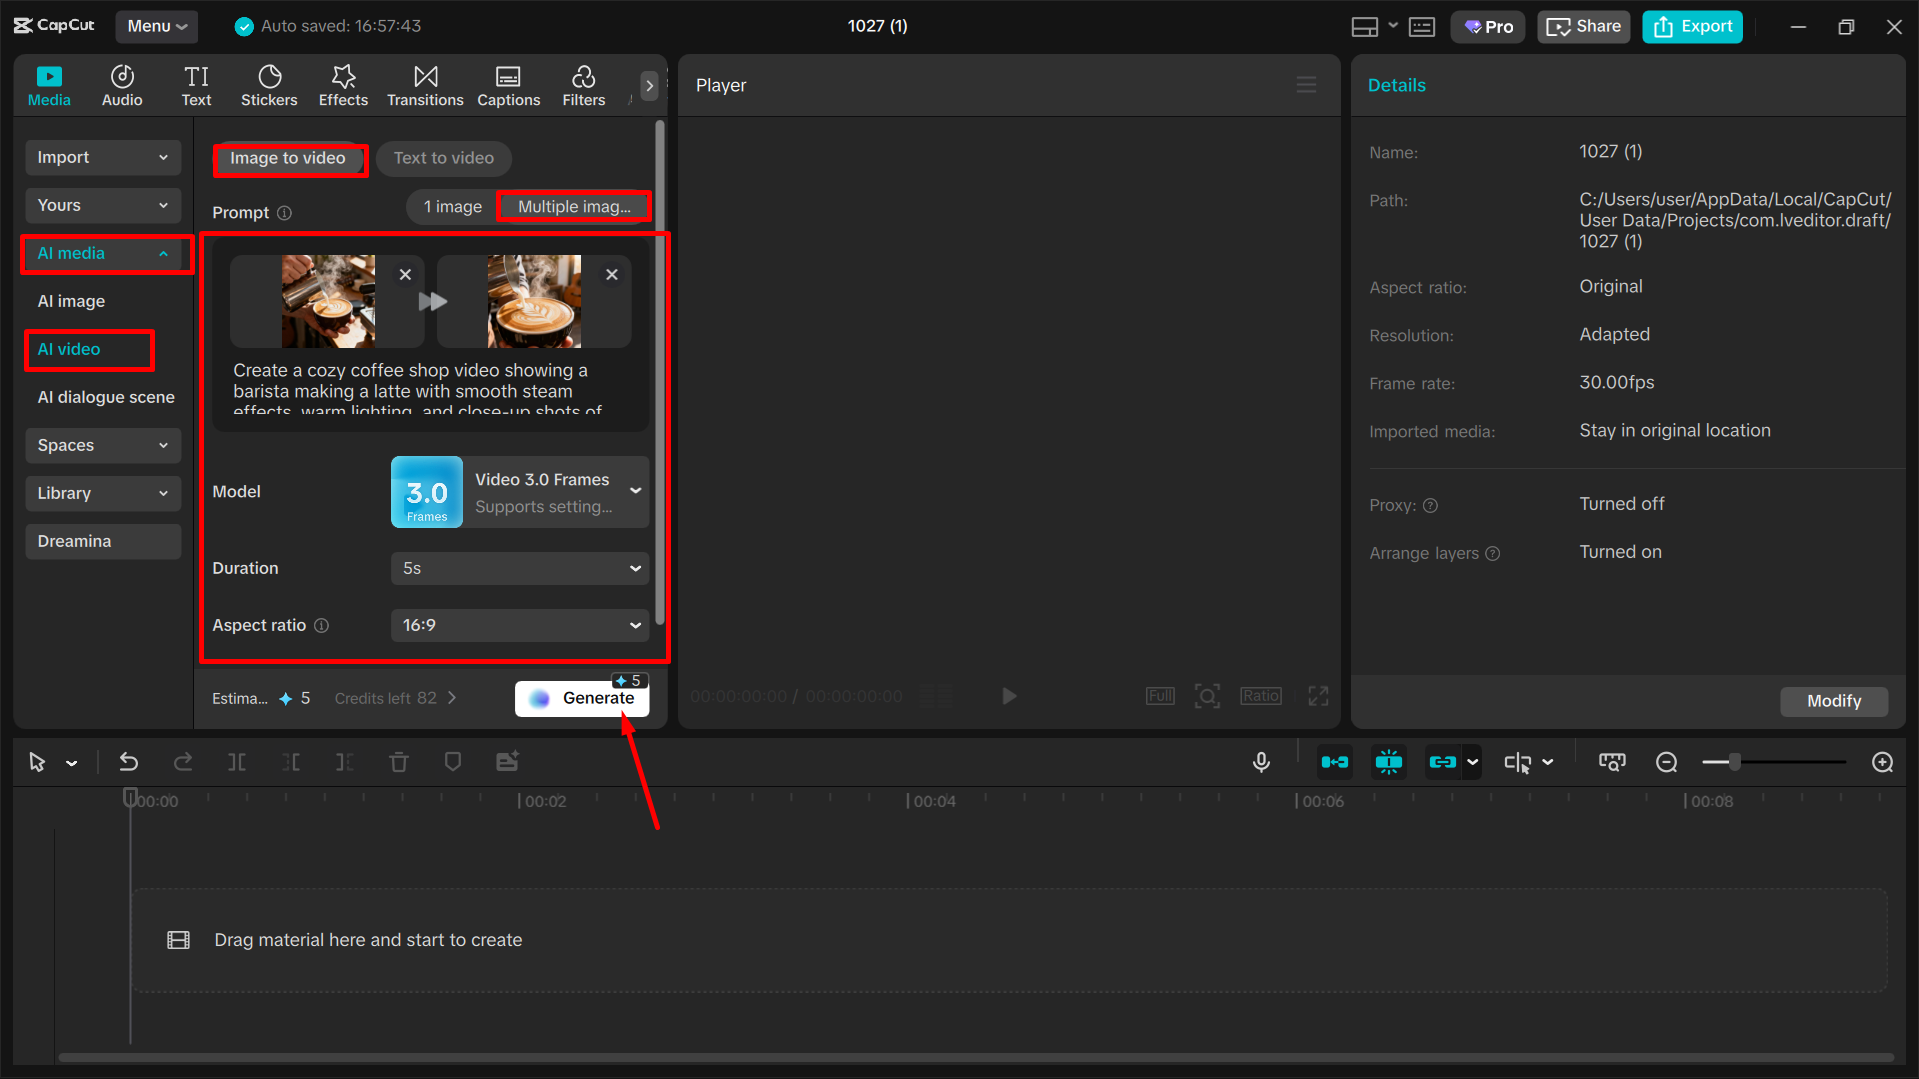The width and height of the screenshot is (1919, 1079).
Task: Open the Transitions panel
Action: coord(425,85)
